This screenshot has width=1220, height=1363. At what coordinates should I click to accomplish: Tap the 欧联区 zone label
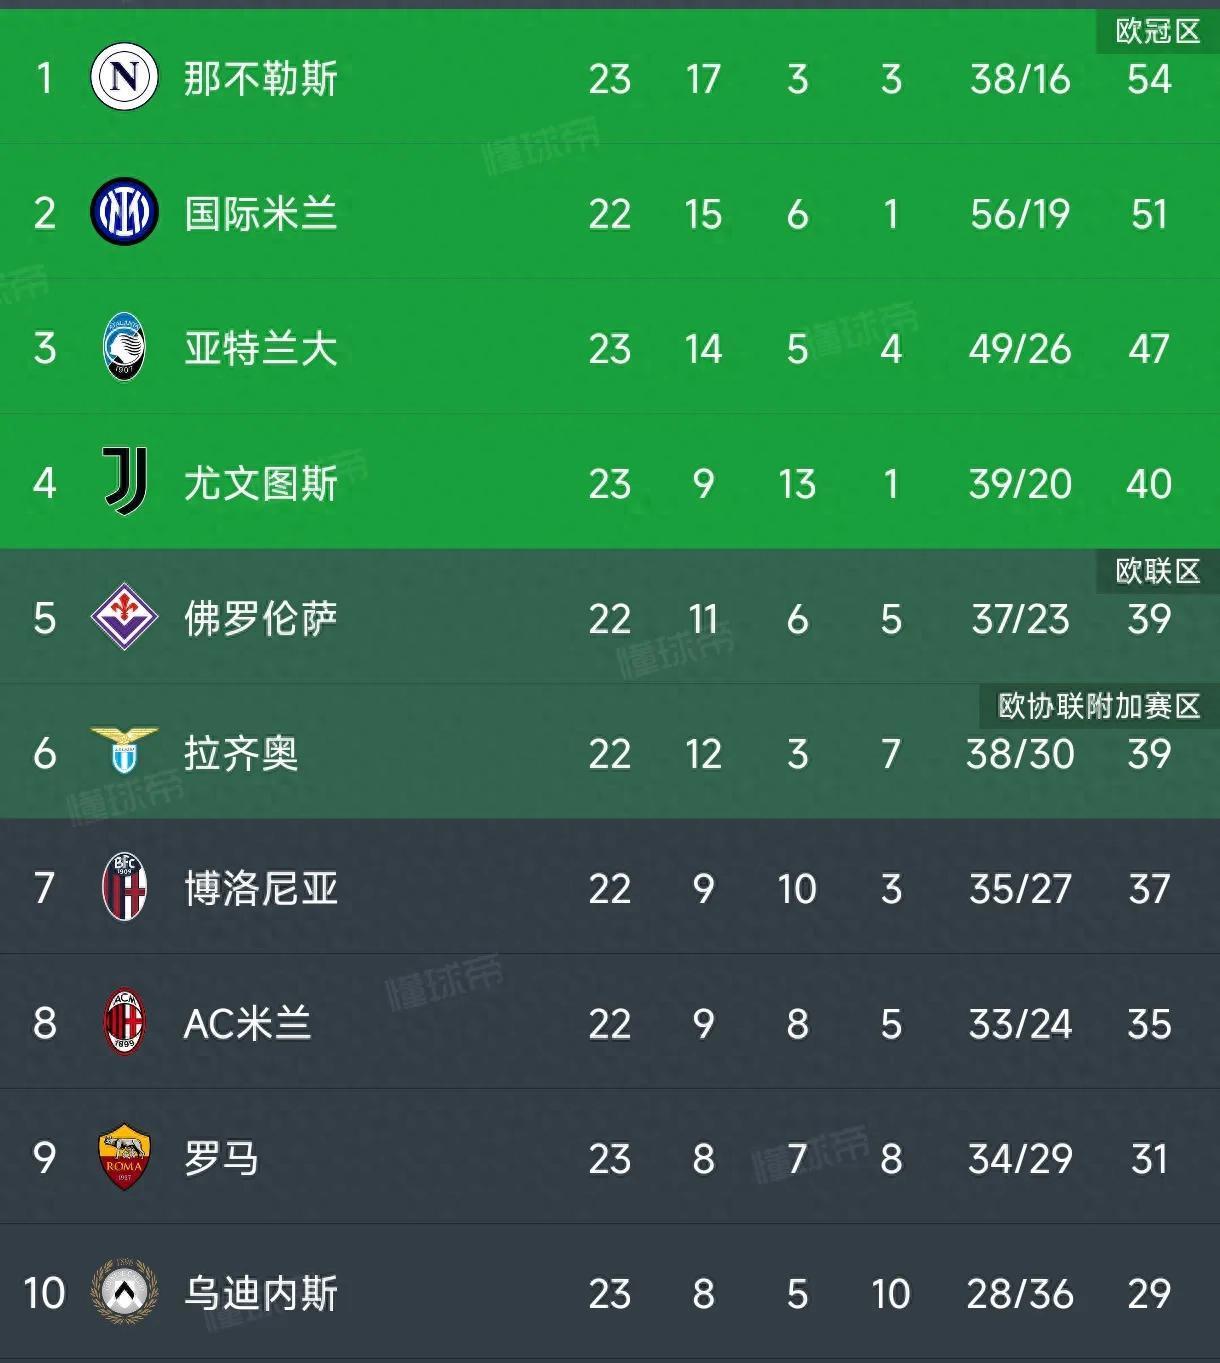tap(1157, 571)
